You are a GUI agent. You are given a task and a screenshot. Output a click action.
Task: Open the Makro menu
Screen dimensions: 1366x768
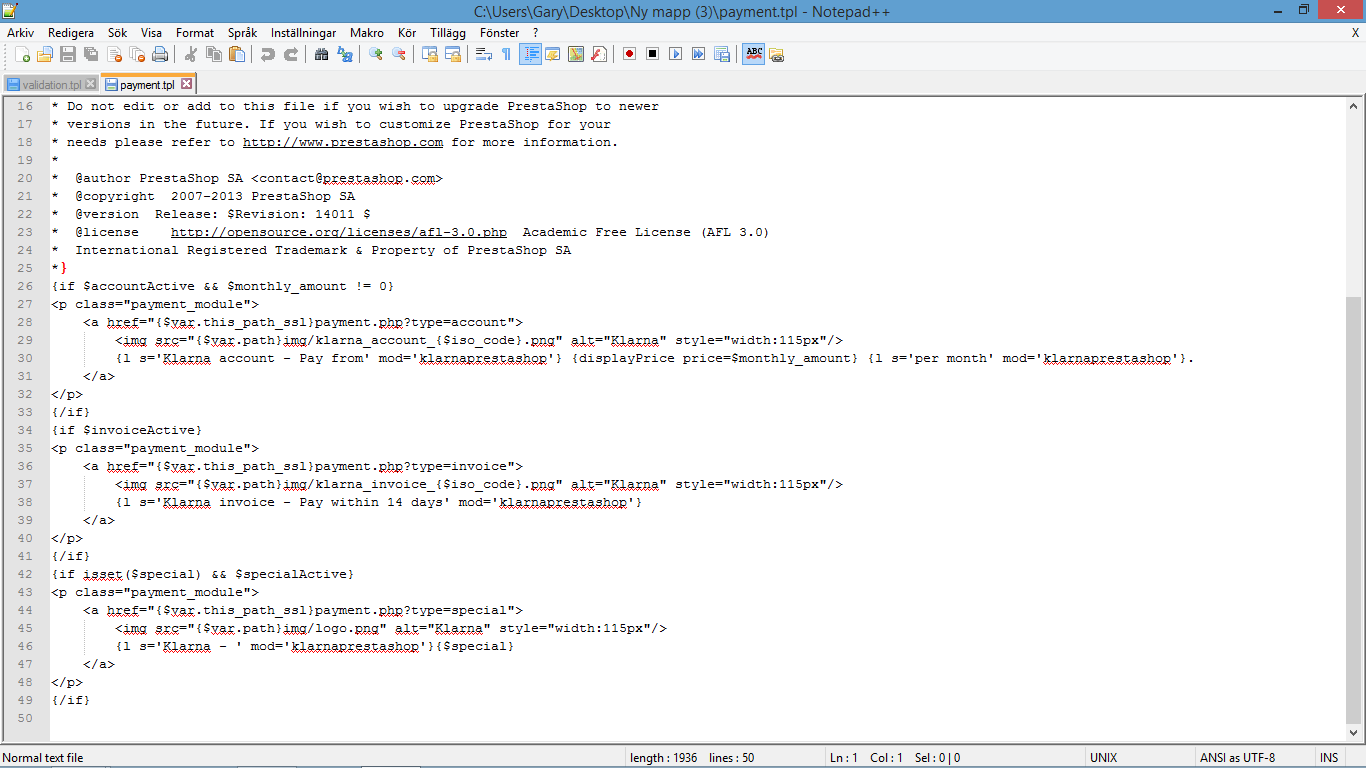[367, 33]
